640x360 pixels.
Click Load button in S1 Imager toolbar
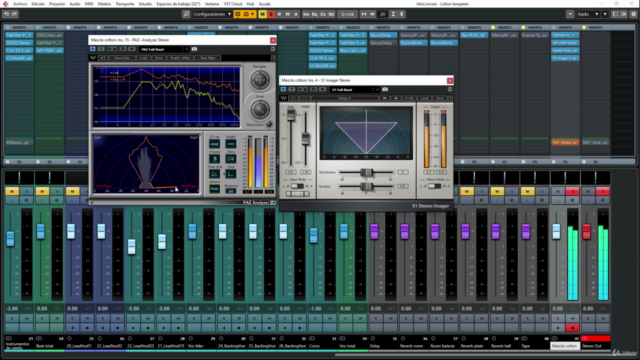pyautogui.click(x=424, y=98)
